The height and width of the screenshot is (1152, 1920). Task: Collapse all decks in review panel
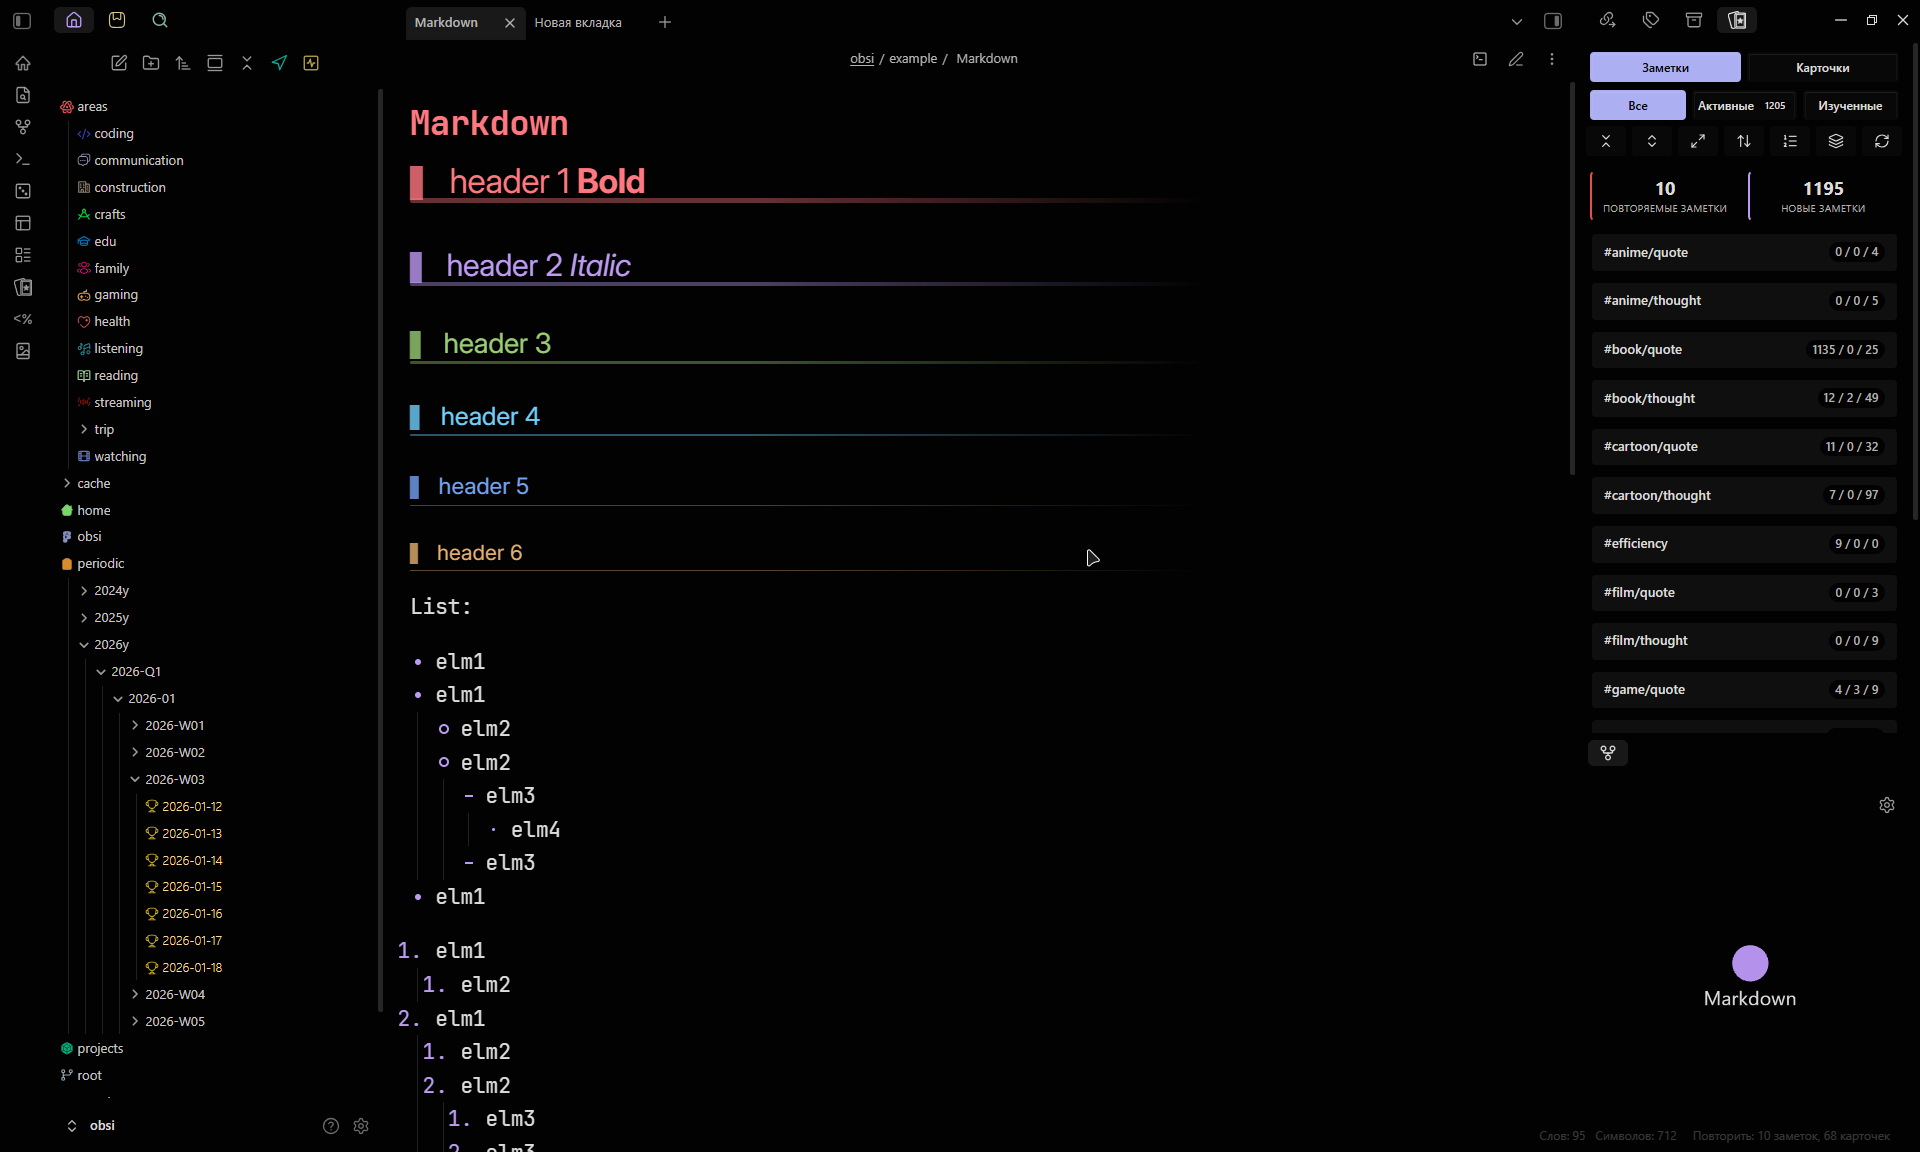point(1606,141)
